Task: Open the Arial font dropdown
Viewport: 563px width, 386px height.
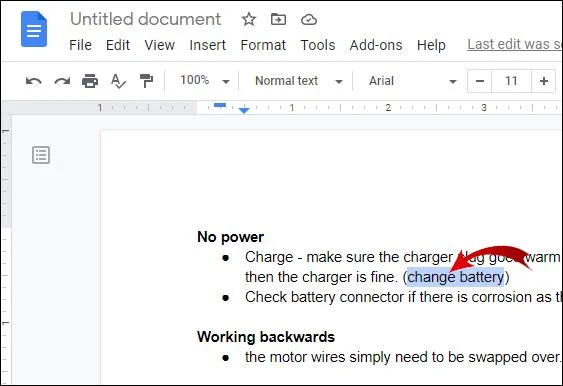Action: (413, 81)
